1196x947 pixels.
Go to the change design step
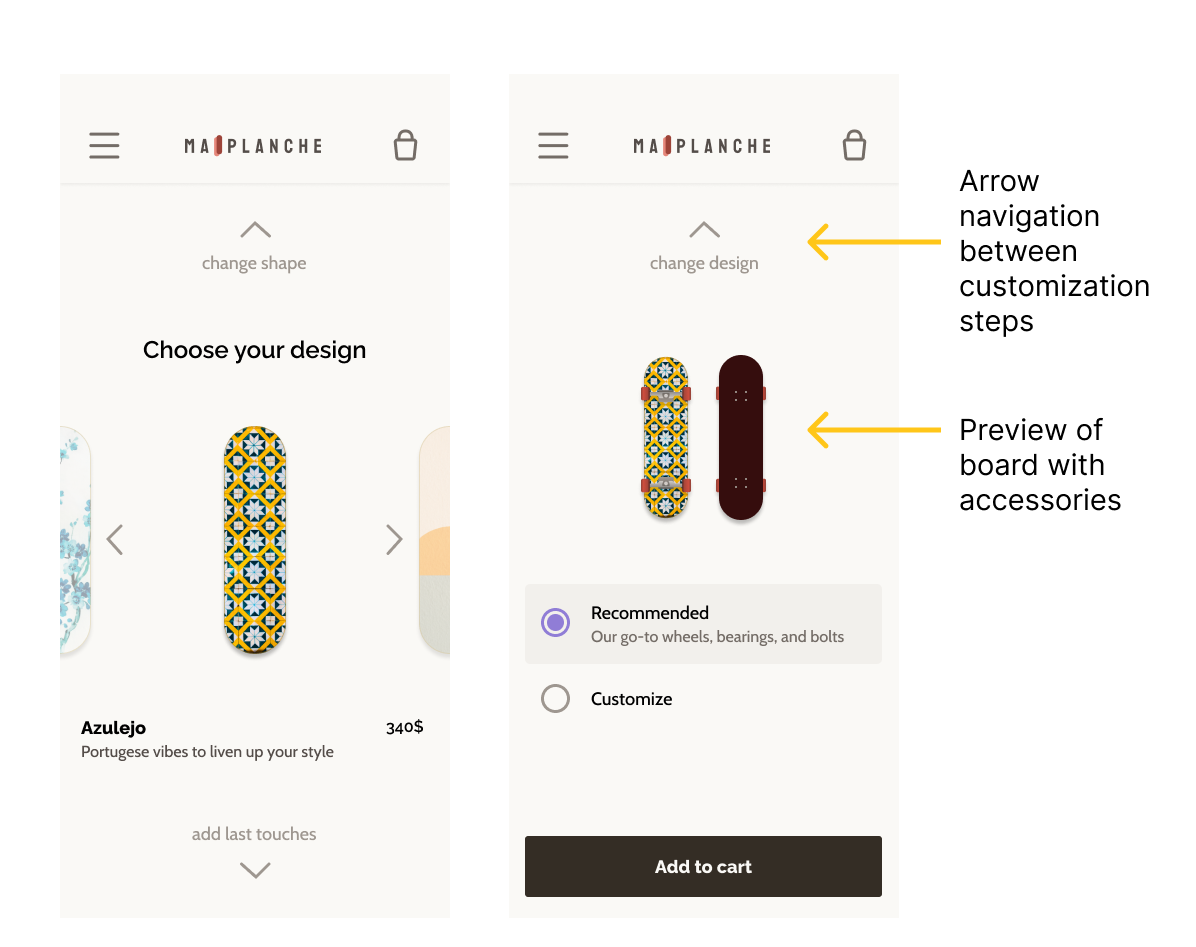tap(704, 263)
